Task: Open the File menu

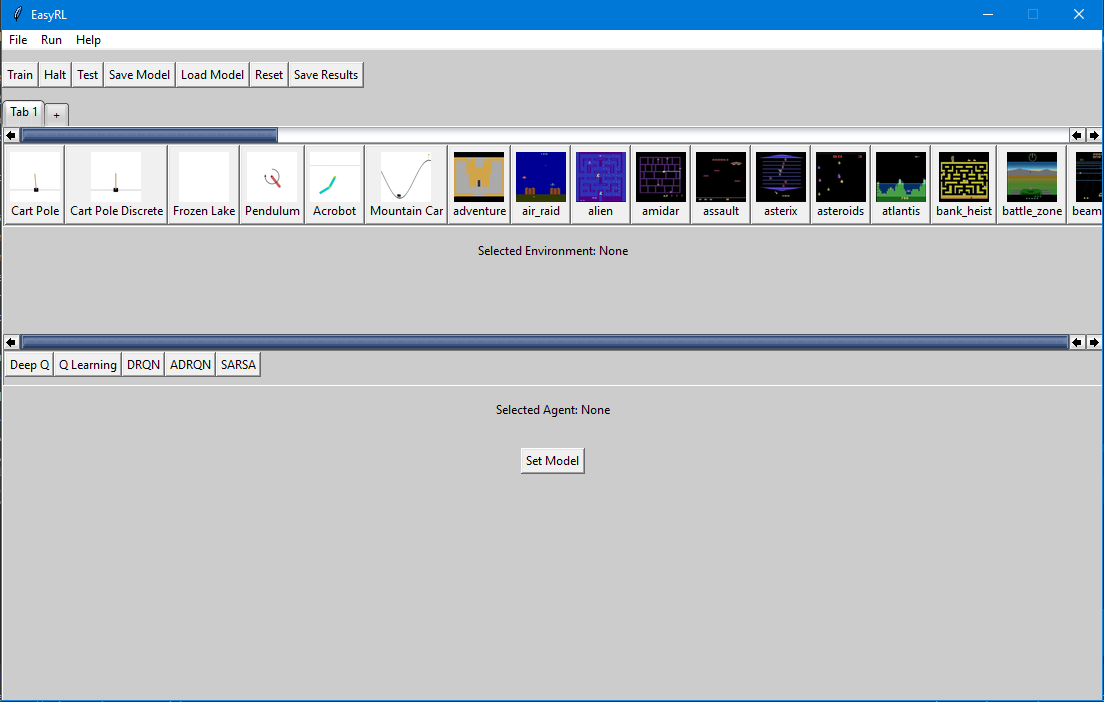Action: click(18, 40)
